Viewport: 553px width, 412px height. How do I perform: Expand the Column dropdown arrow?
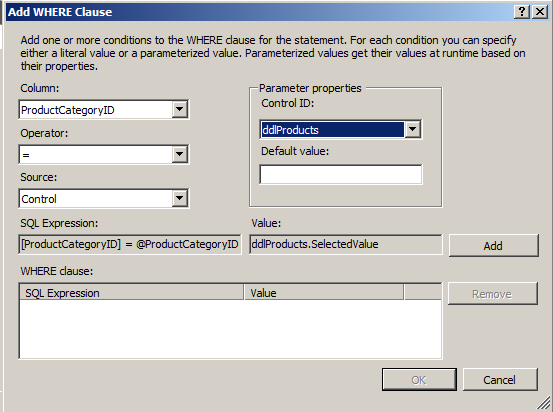(x=180, y=109)
